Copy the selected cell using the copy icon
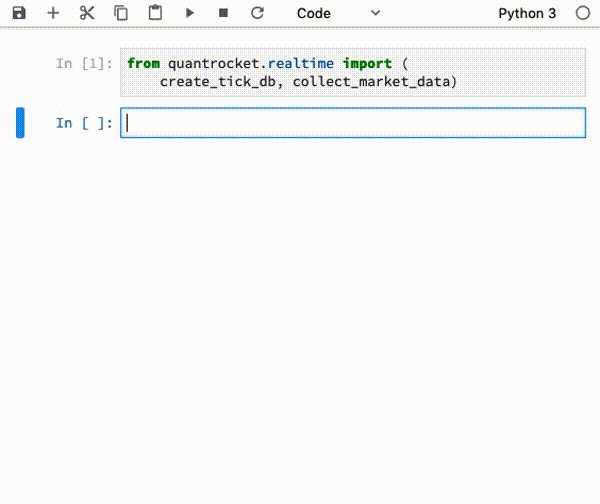Screen dimensions: 600x504 pyautogui.click(x=121, y=13)
